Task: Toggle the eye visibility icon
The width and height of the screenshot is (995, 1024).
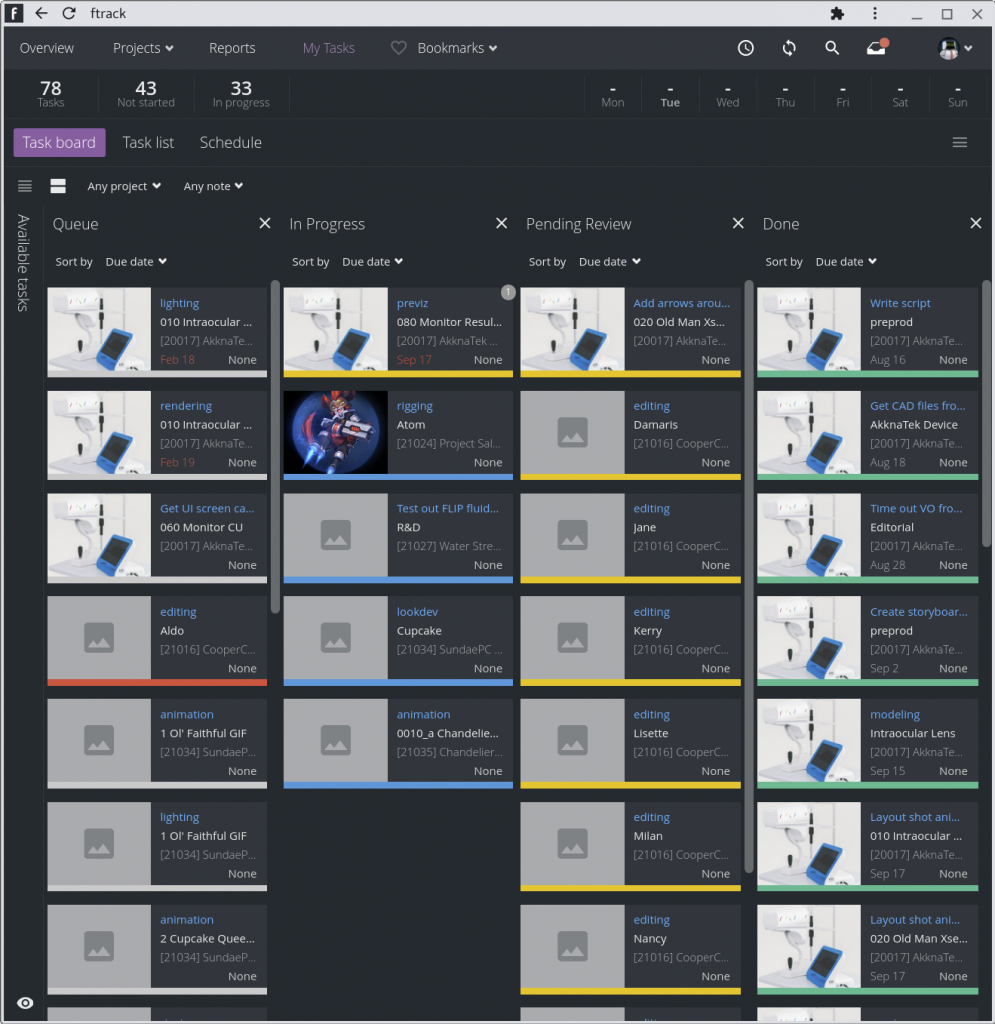Action: 25,1003
